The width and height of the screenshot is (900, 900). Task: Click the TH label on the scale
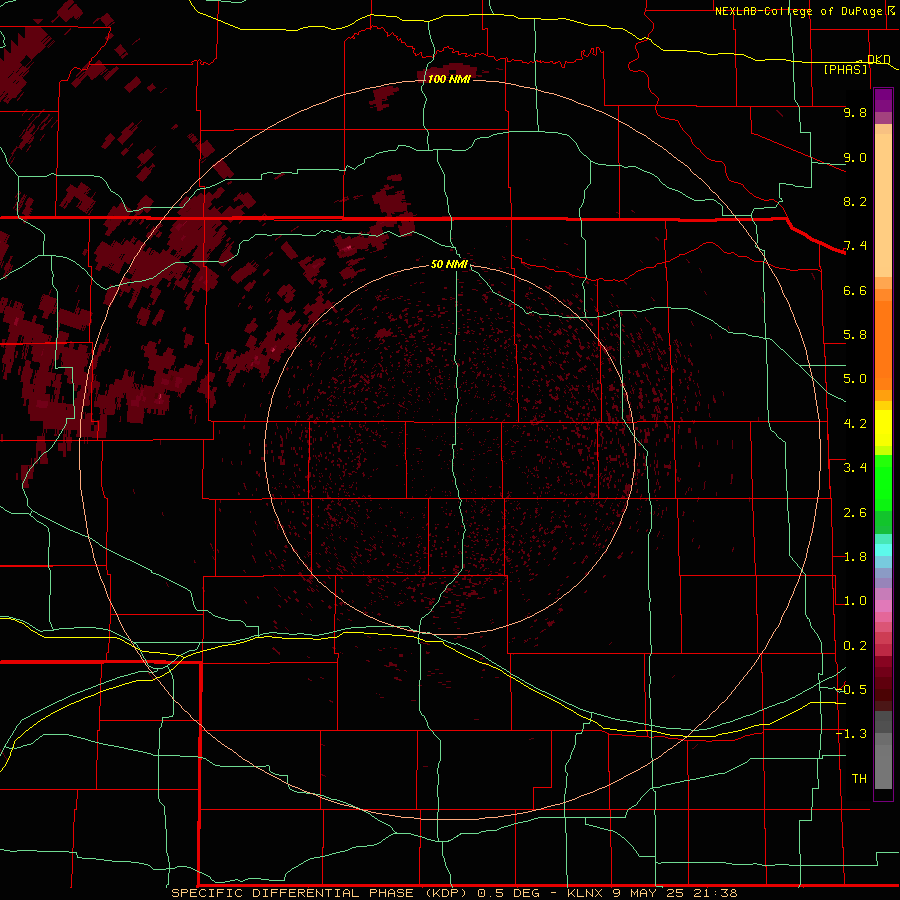click(x=859, y=779)
